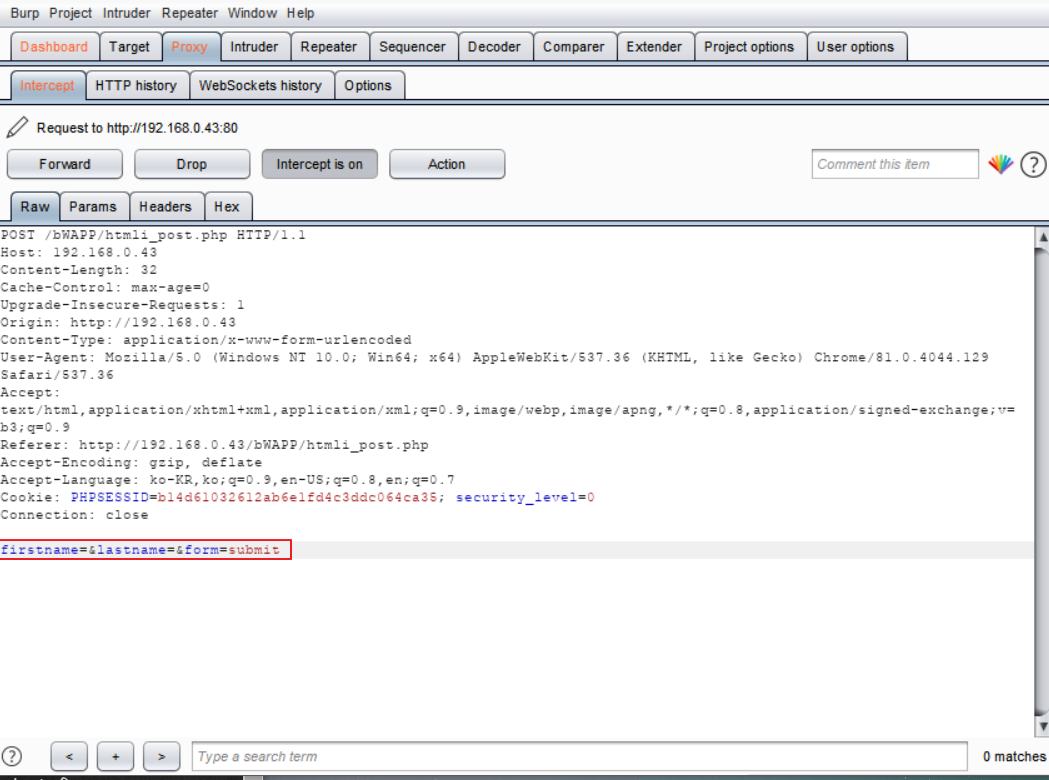Image resolution: width=1049 pixels, height=780 pixels.
Task: Select the Proxy tab
Action: 190,47
